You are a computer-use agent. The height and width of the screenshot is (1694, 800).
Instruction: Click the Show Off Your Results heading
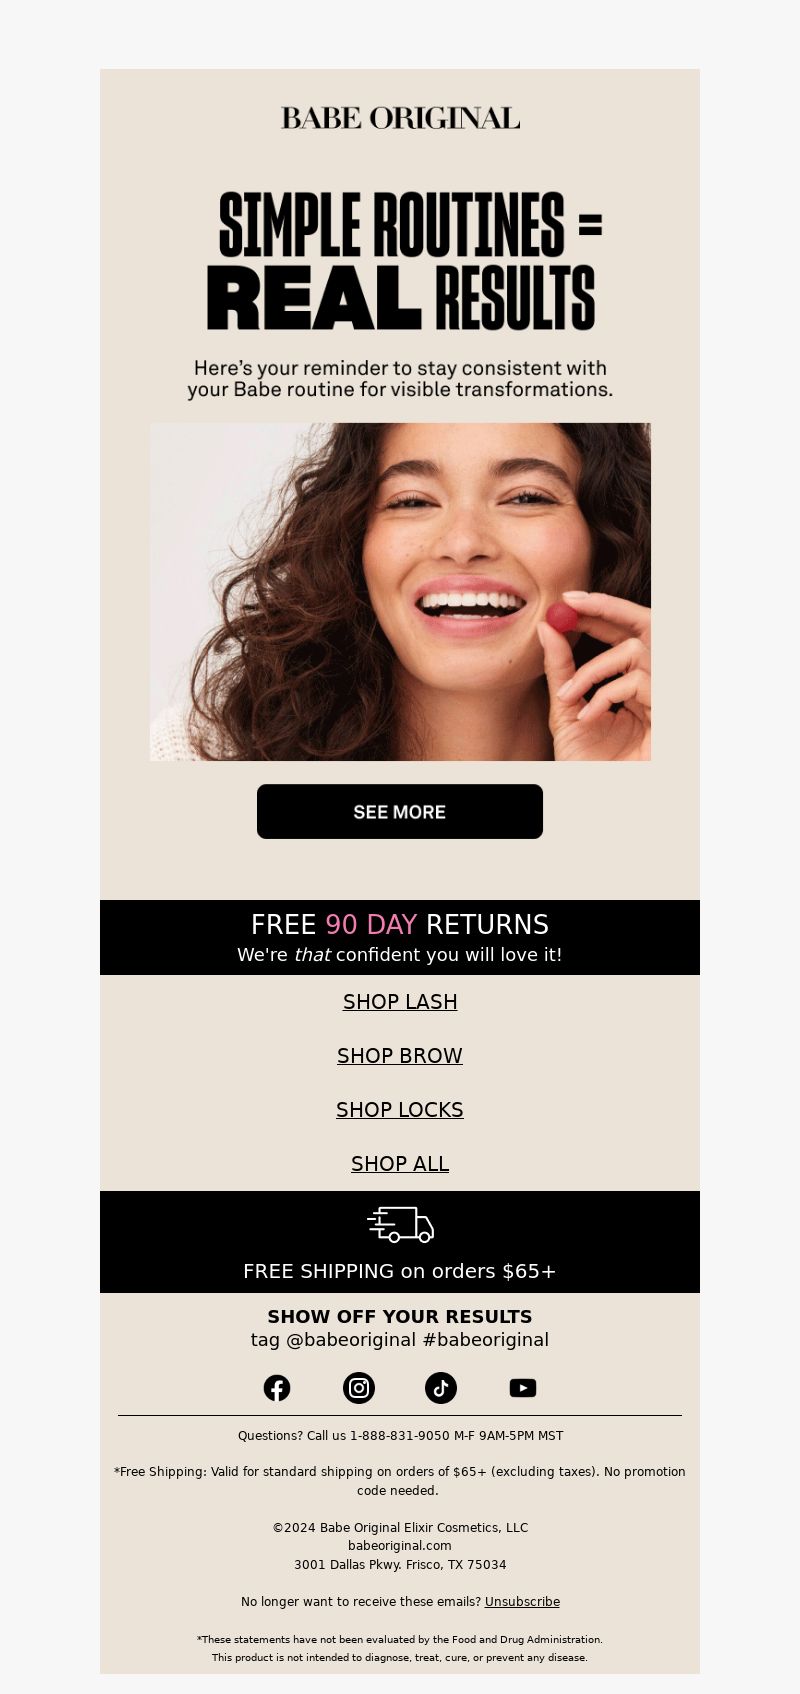pos(400,1317)
